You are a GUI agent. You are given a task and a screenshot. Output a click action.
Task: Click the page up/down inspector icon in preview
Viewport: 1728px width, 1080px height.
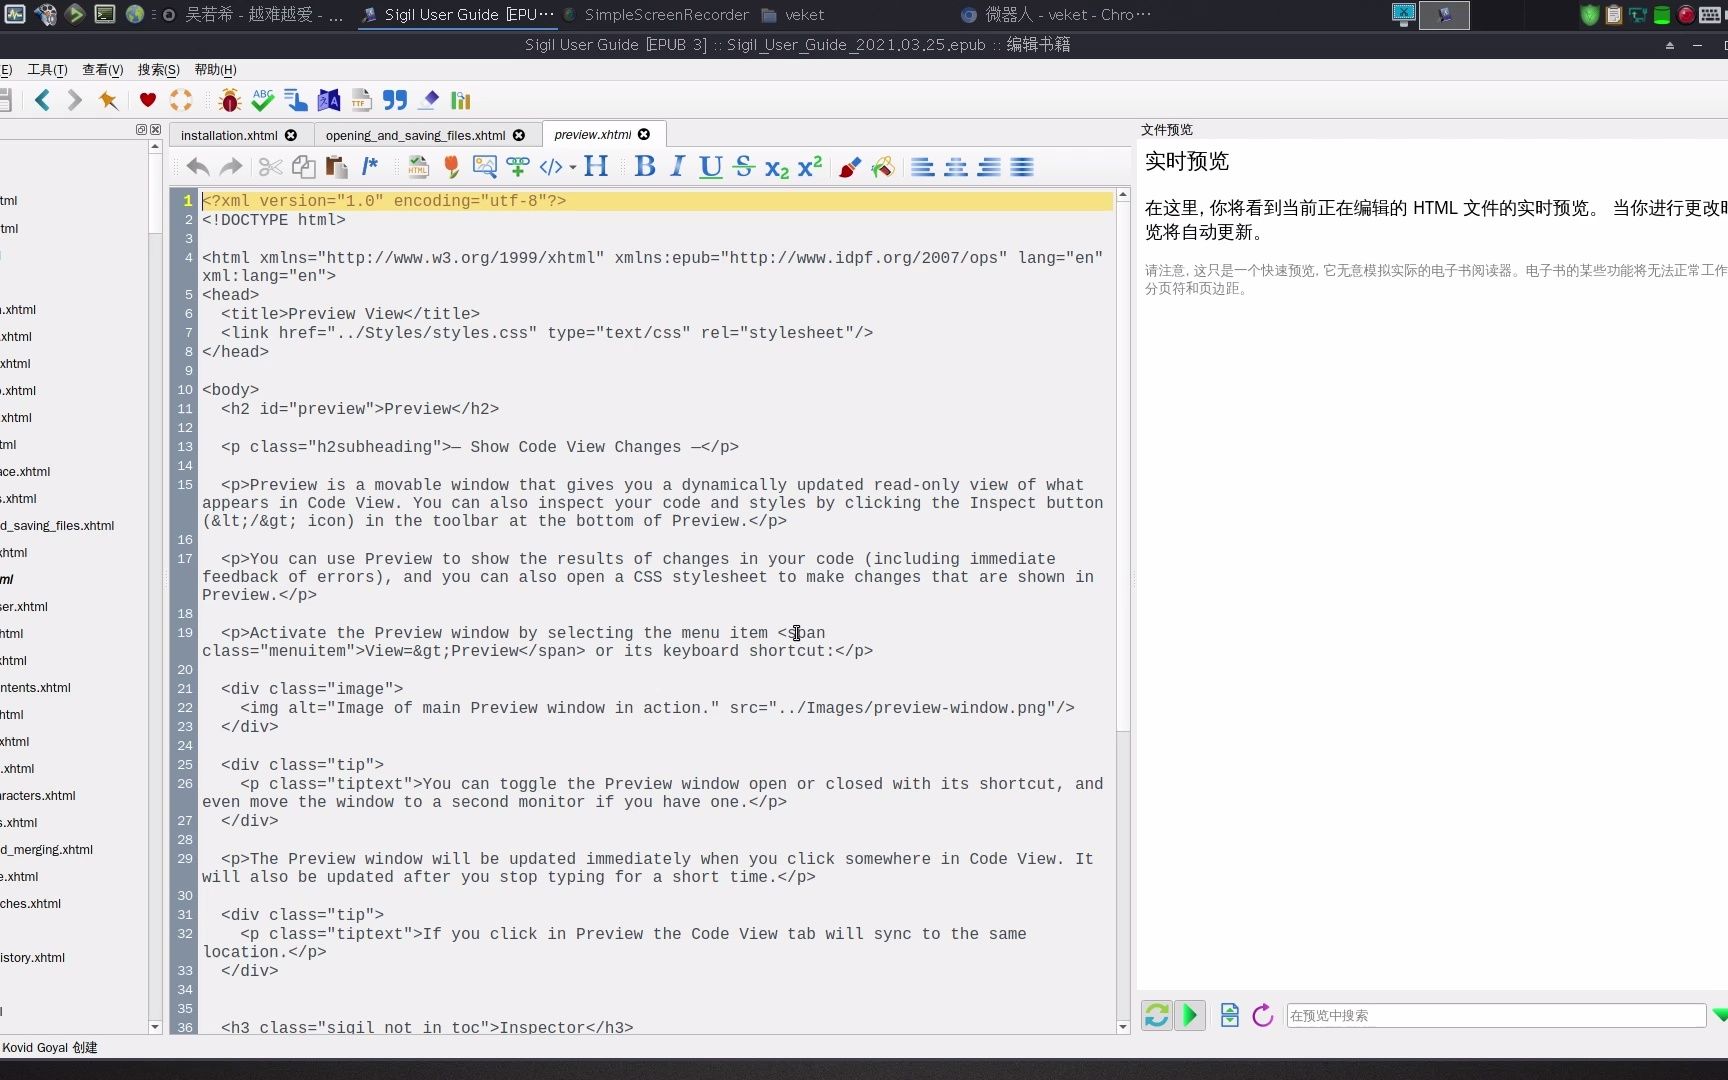pyautogui.click(x=1230, y=1015)
